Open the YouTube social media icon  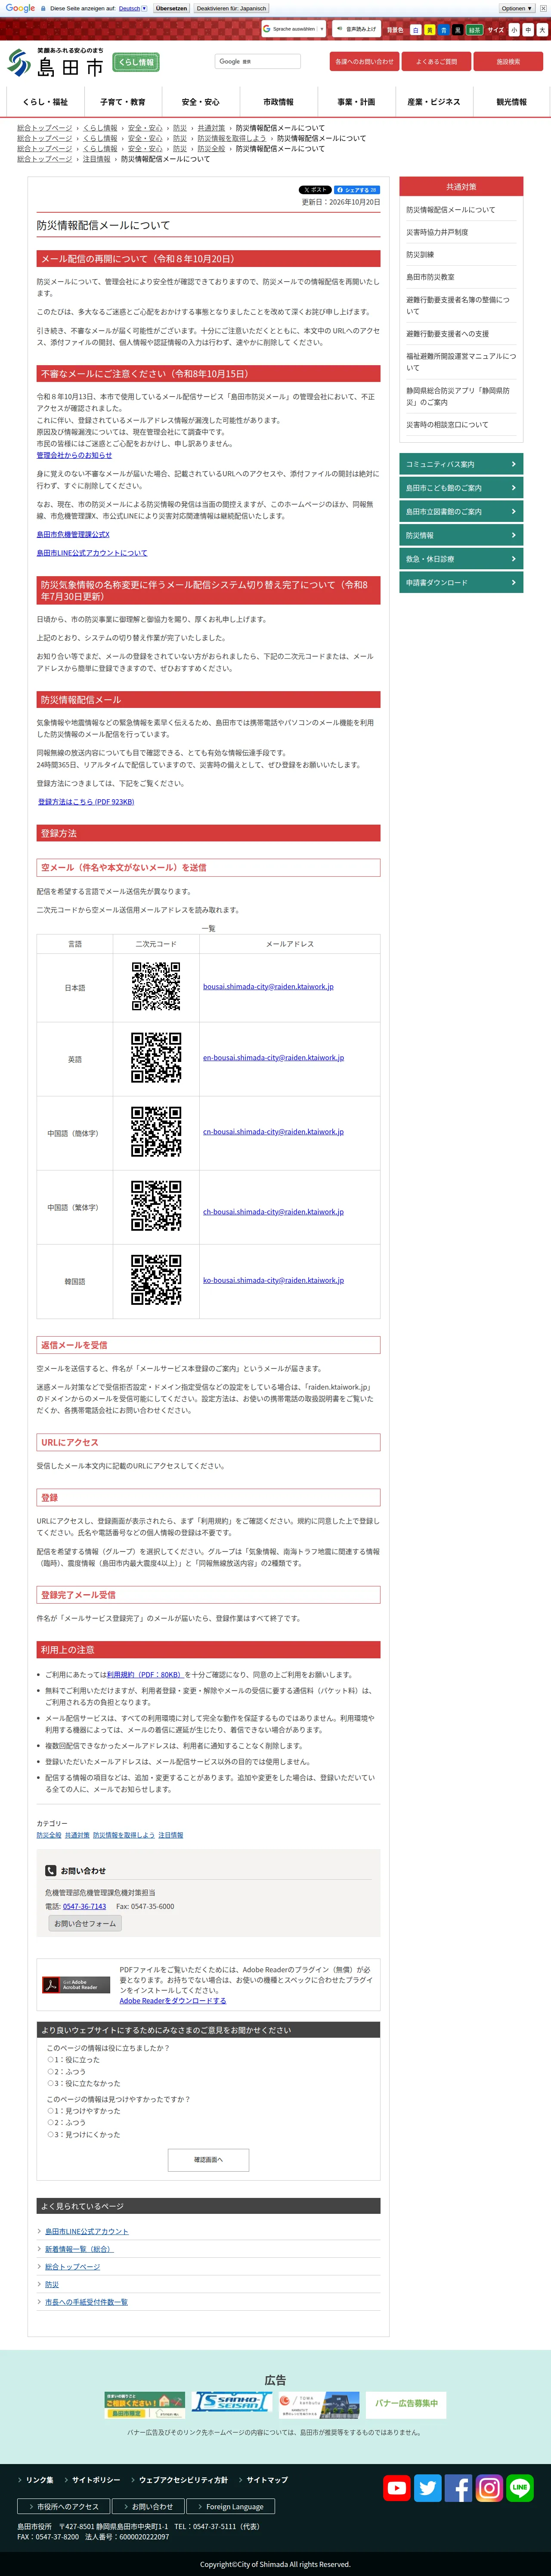point(396,2488)
